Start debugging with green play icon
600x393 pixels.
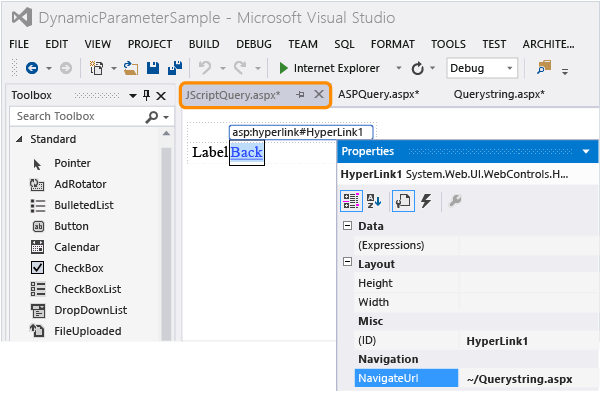284,68
